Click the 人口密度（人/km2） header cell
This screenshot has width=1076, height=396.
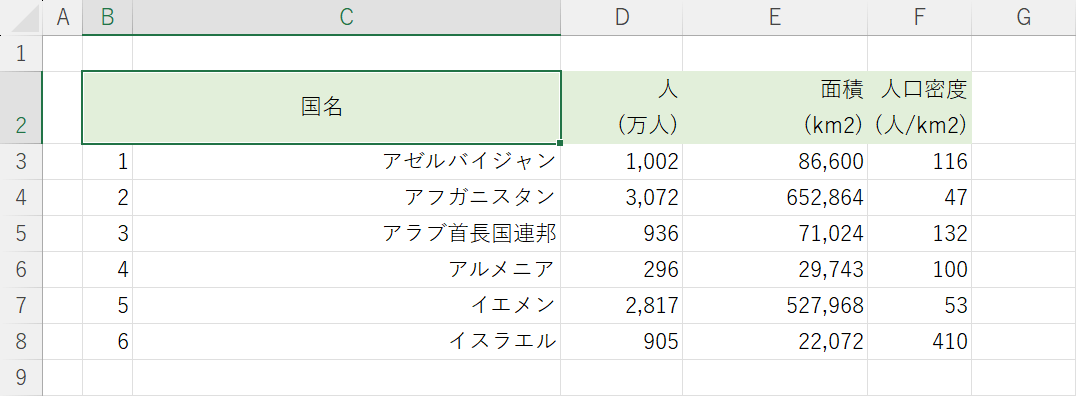920,107
